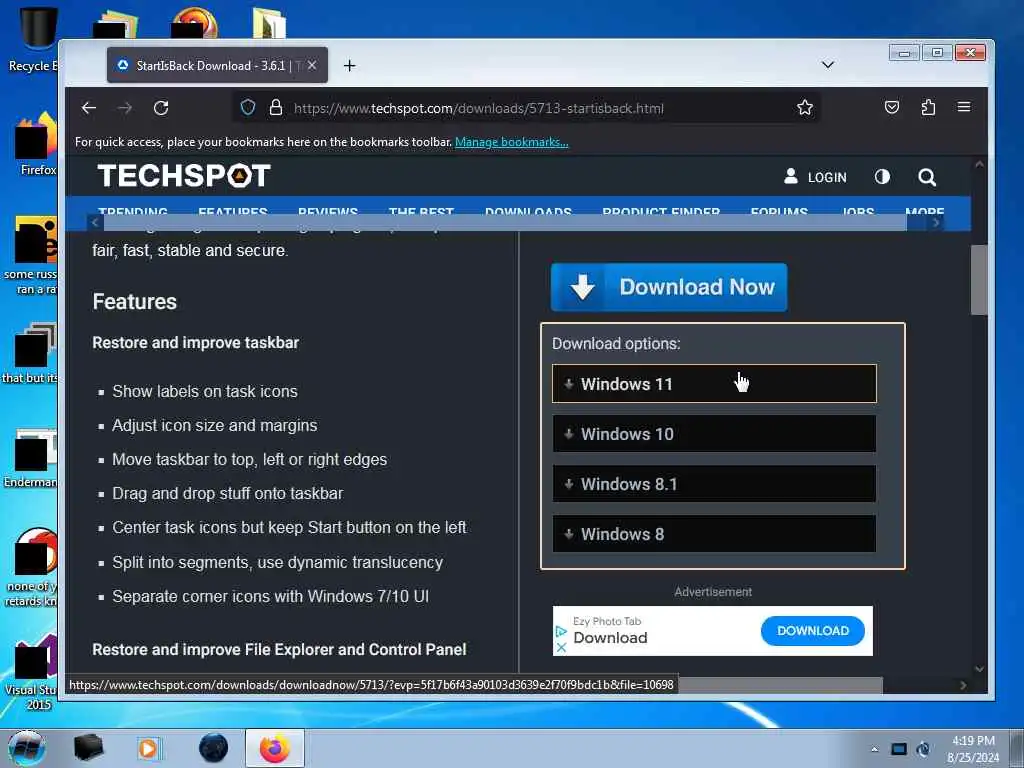Select the StartIsBack Download tab
Image resolution: width=1024 pixels, height=768 pixels.
217,65
